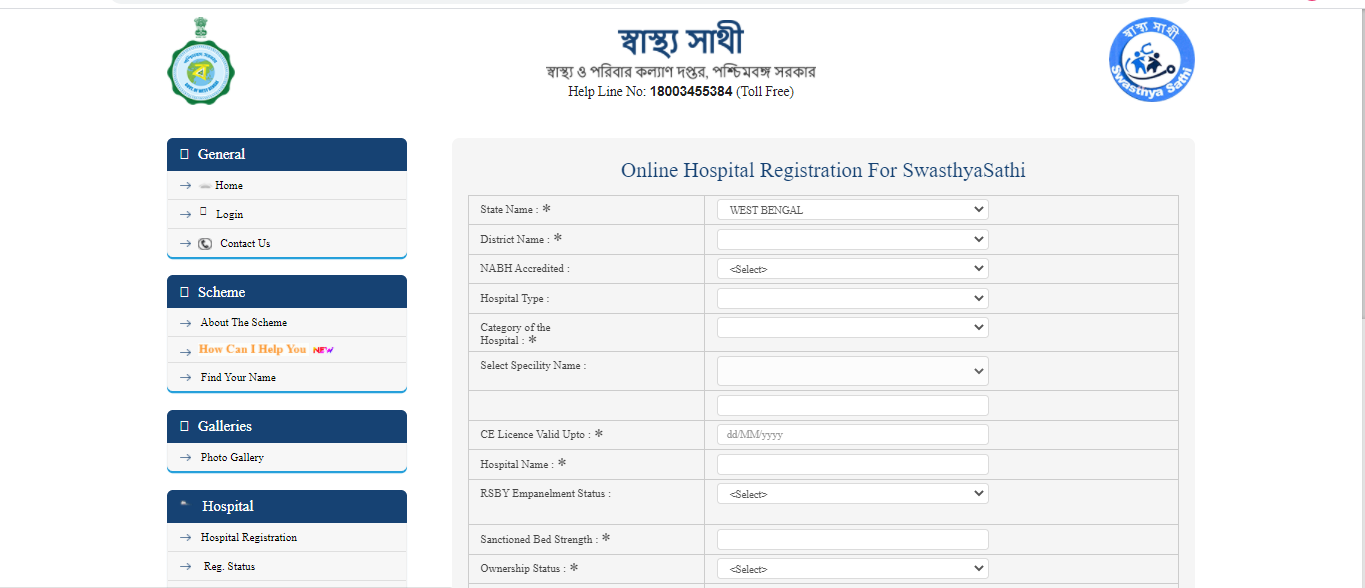Screen dimensions: 1365x588
Task: Open Reg. Status sidebar link
Action: (x=229, y=567)
